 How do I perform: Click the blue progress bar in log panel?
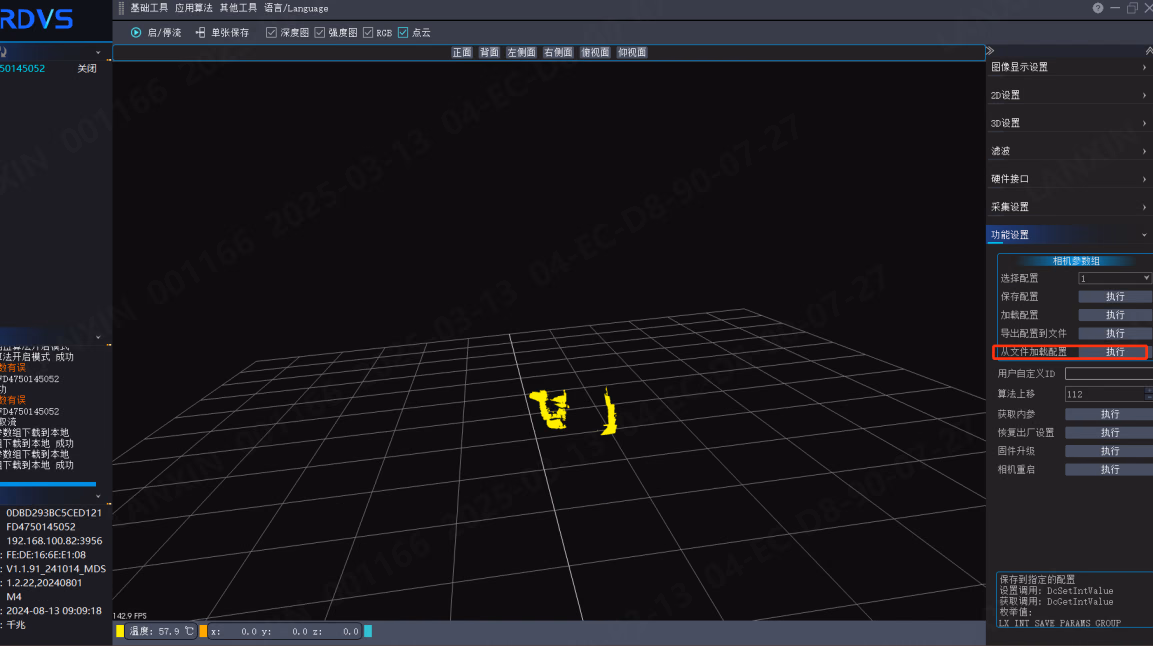(48, 484)
